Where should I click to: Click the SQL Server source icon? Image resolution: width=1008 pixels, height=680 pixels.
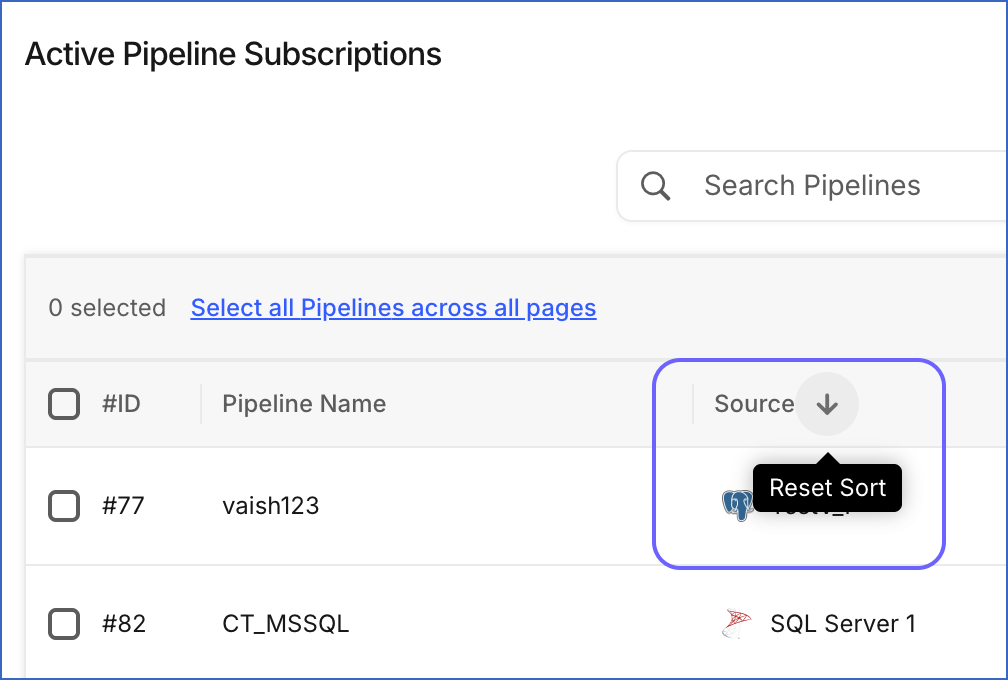[737, 623]
